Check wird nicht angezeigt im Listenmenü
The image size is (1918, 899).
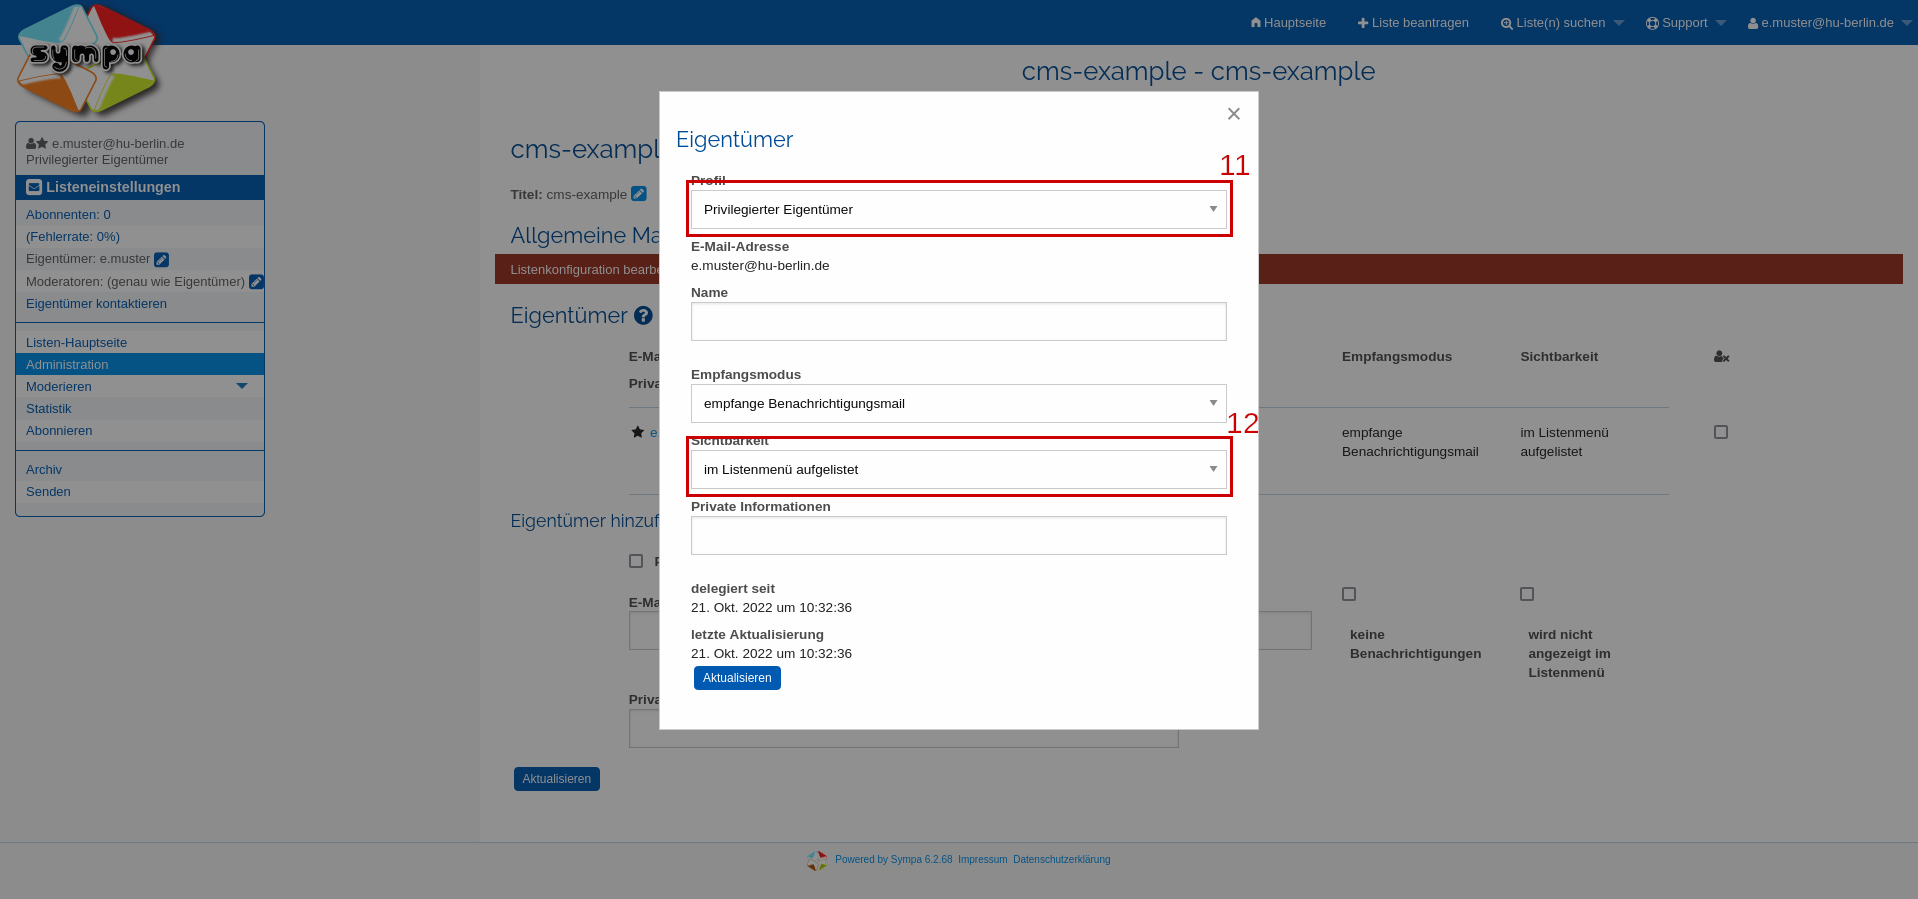tap(1527, 594)
